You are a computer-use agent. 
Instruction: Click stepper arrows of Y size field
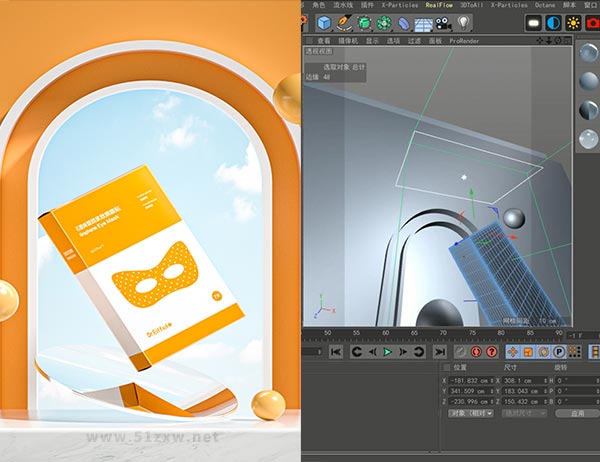pos(546,391)
